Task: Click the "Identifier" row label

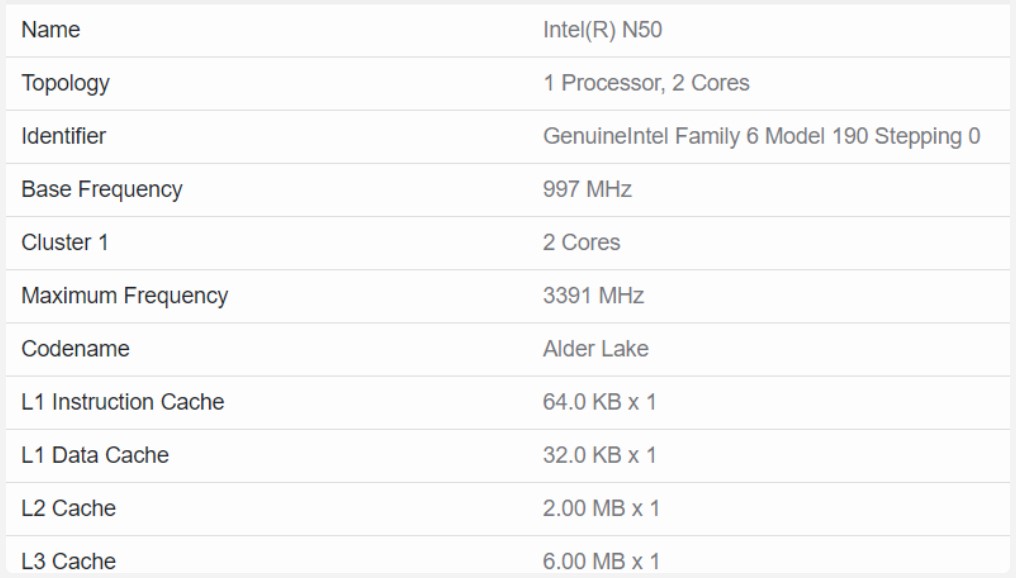Action: click(64, 136)
